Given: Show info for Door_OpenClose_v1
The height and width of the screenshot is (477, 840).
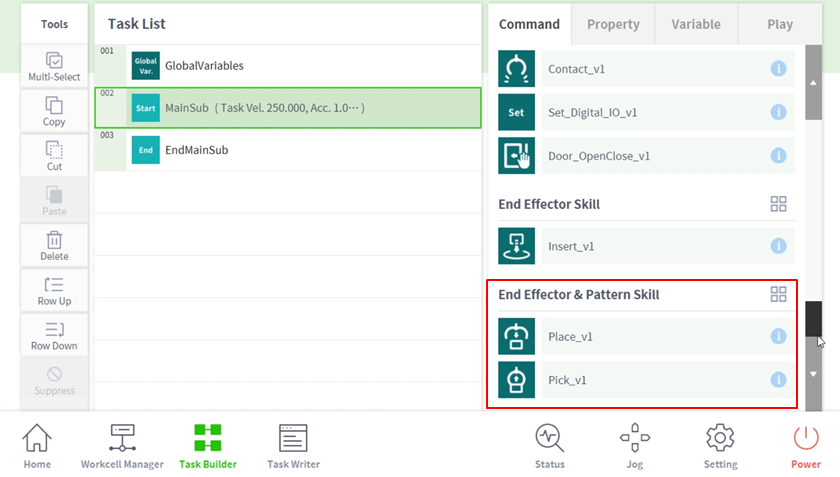Looking at the screenshot, I should pyautogui.click(x=778, y=155).
